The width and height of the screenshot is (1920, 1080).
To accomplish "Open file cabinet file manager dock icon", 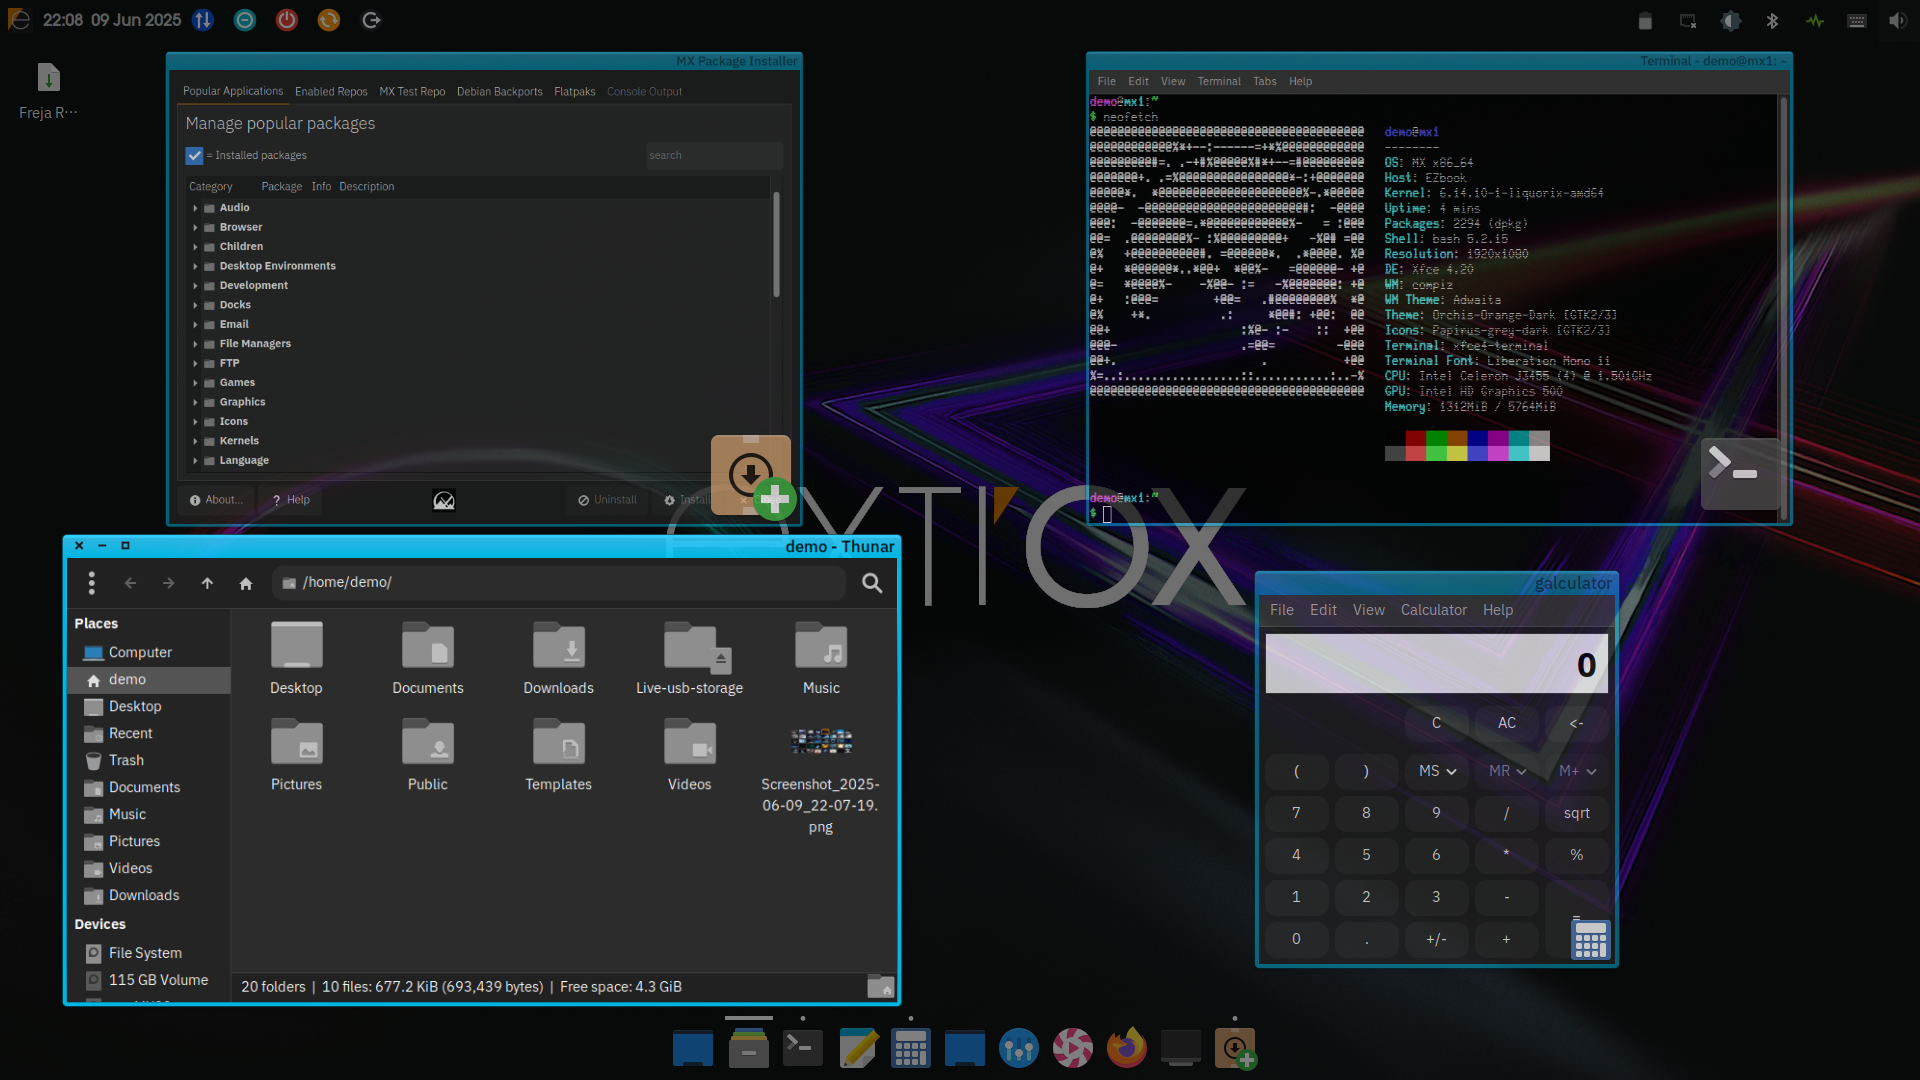I will tap(748, 1048).
